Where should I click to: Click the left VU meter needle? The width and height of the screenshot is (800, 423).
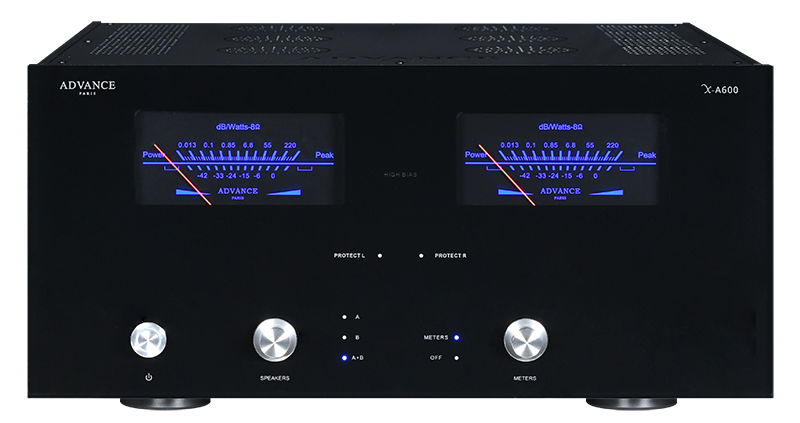(183, 175)
